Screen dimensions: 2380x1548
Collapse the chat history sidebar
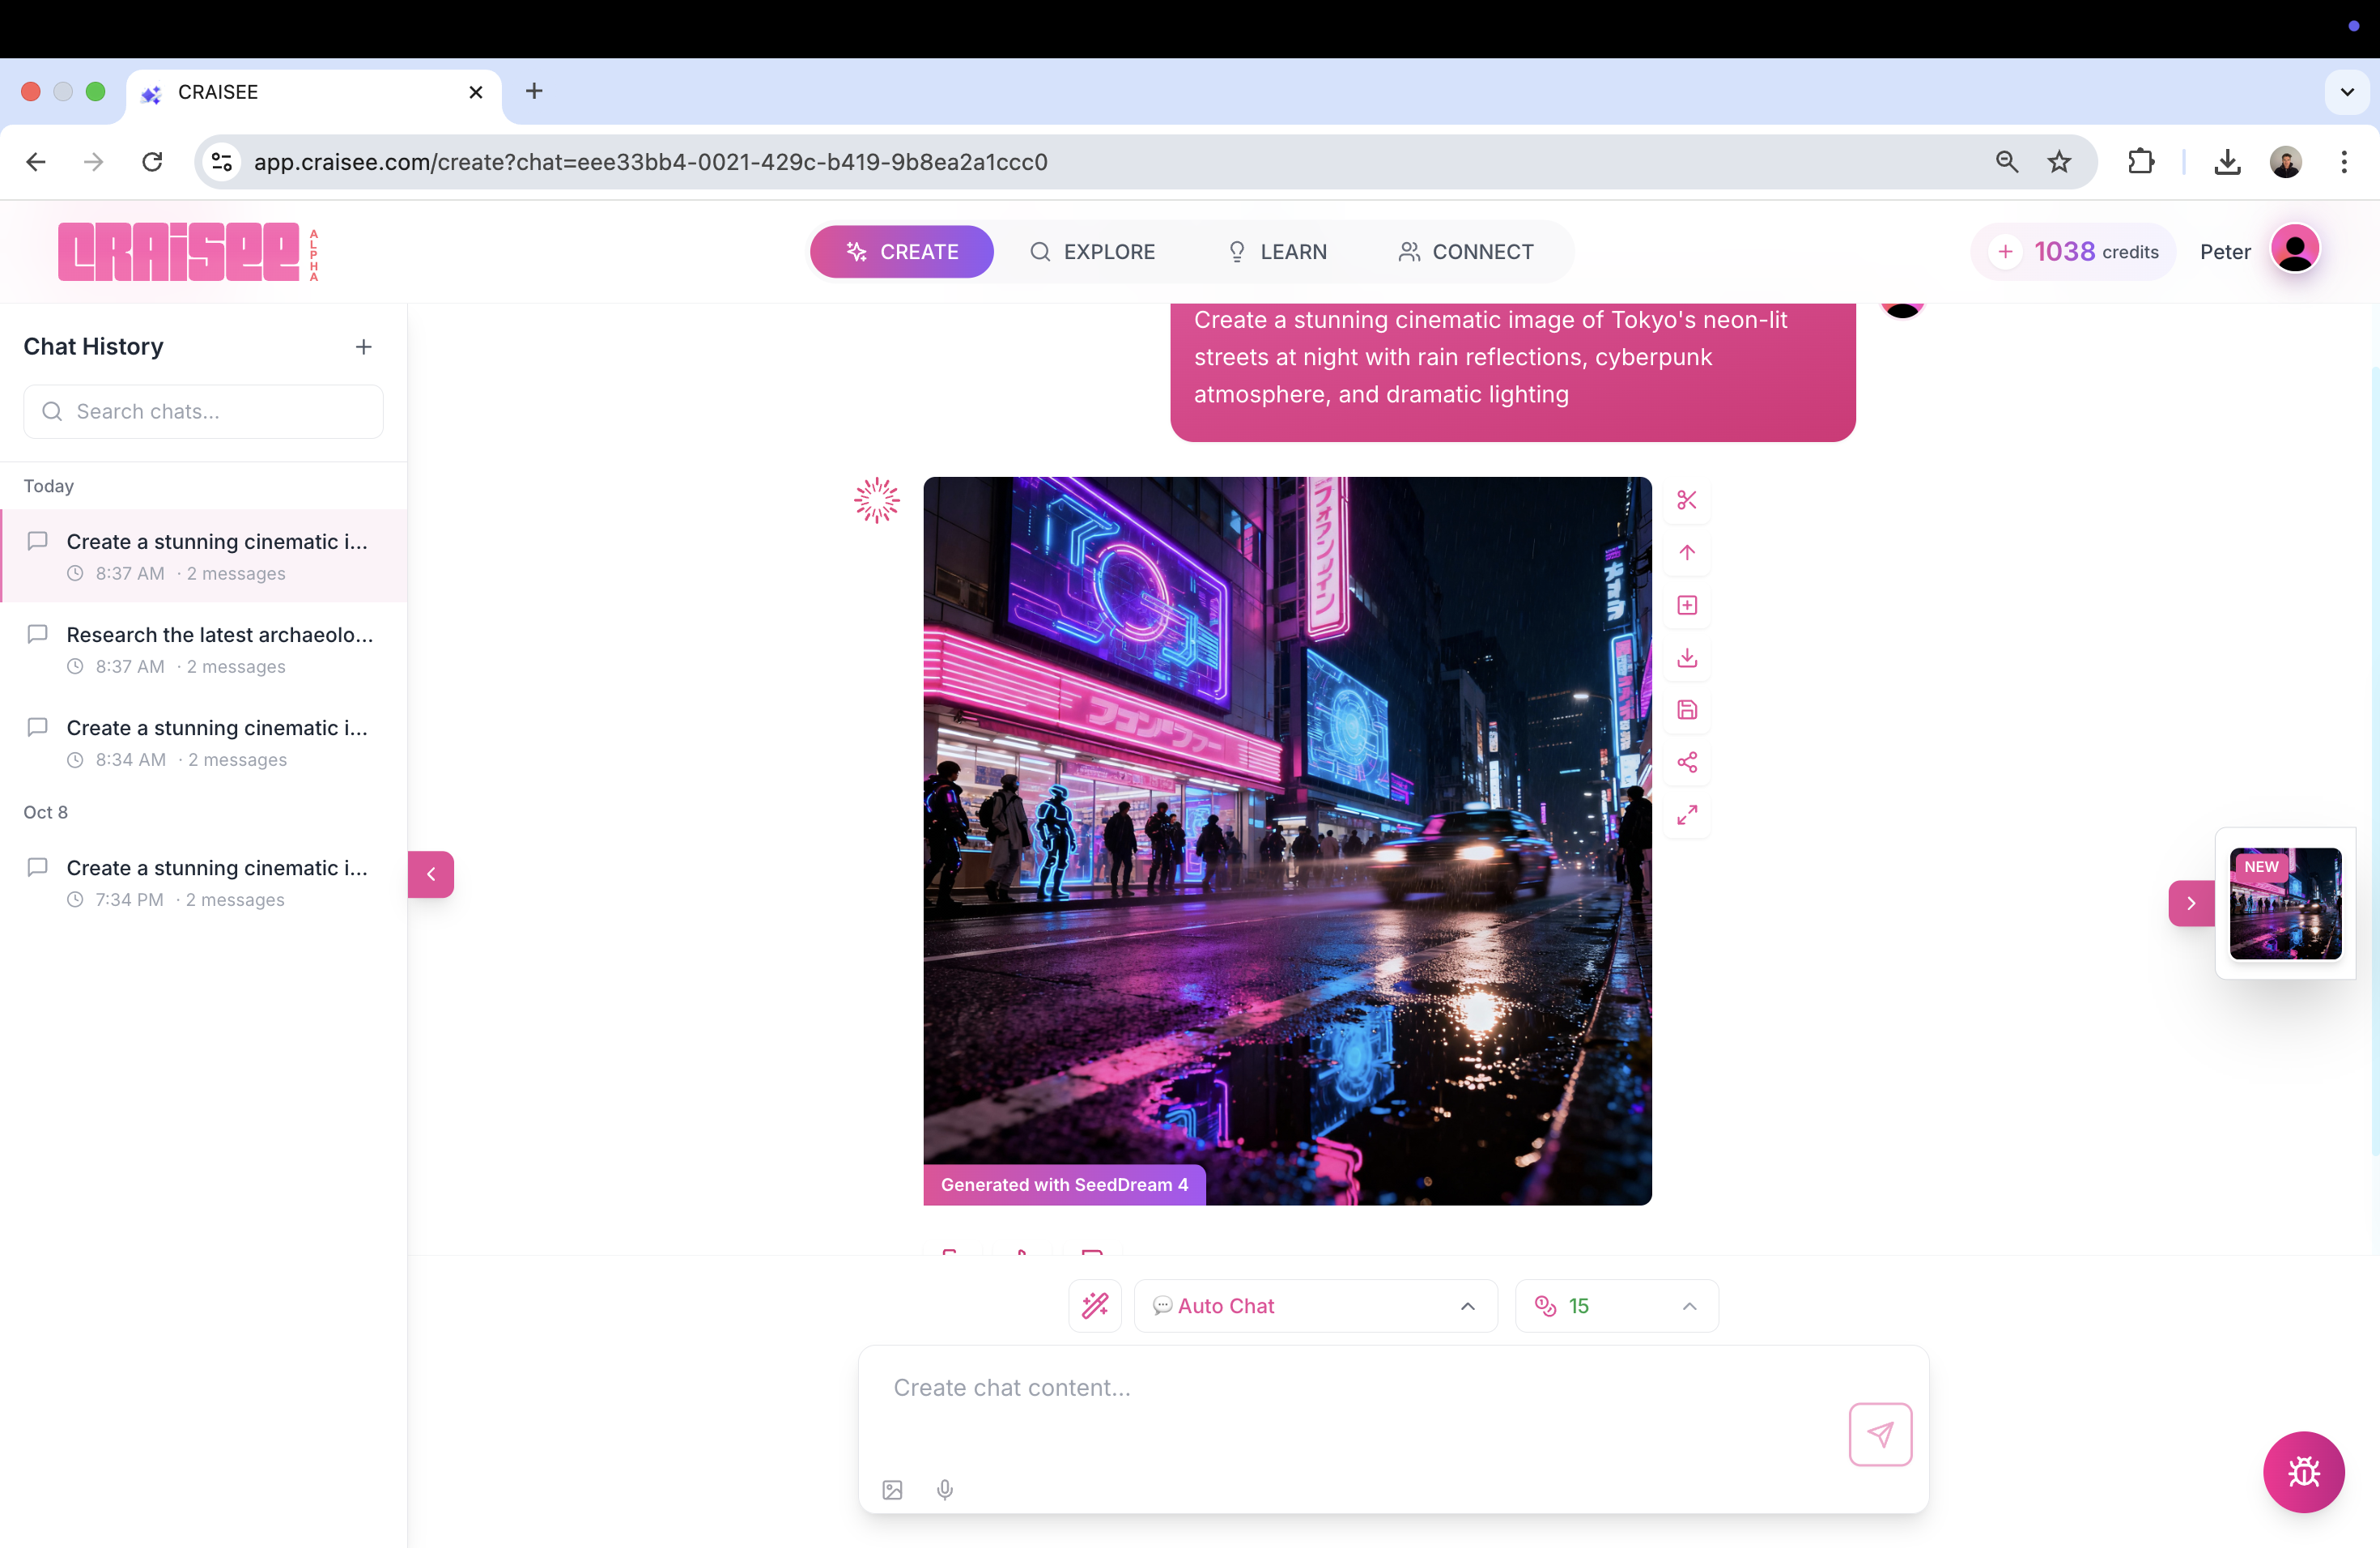pos(431,874)
